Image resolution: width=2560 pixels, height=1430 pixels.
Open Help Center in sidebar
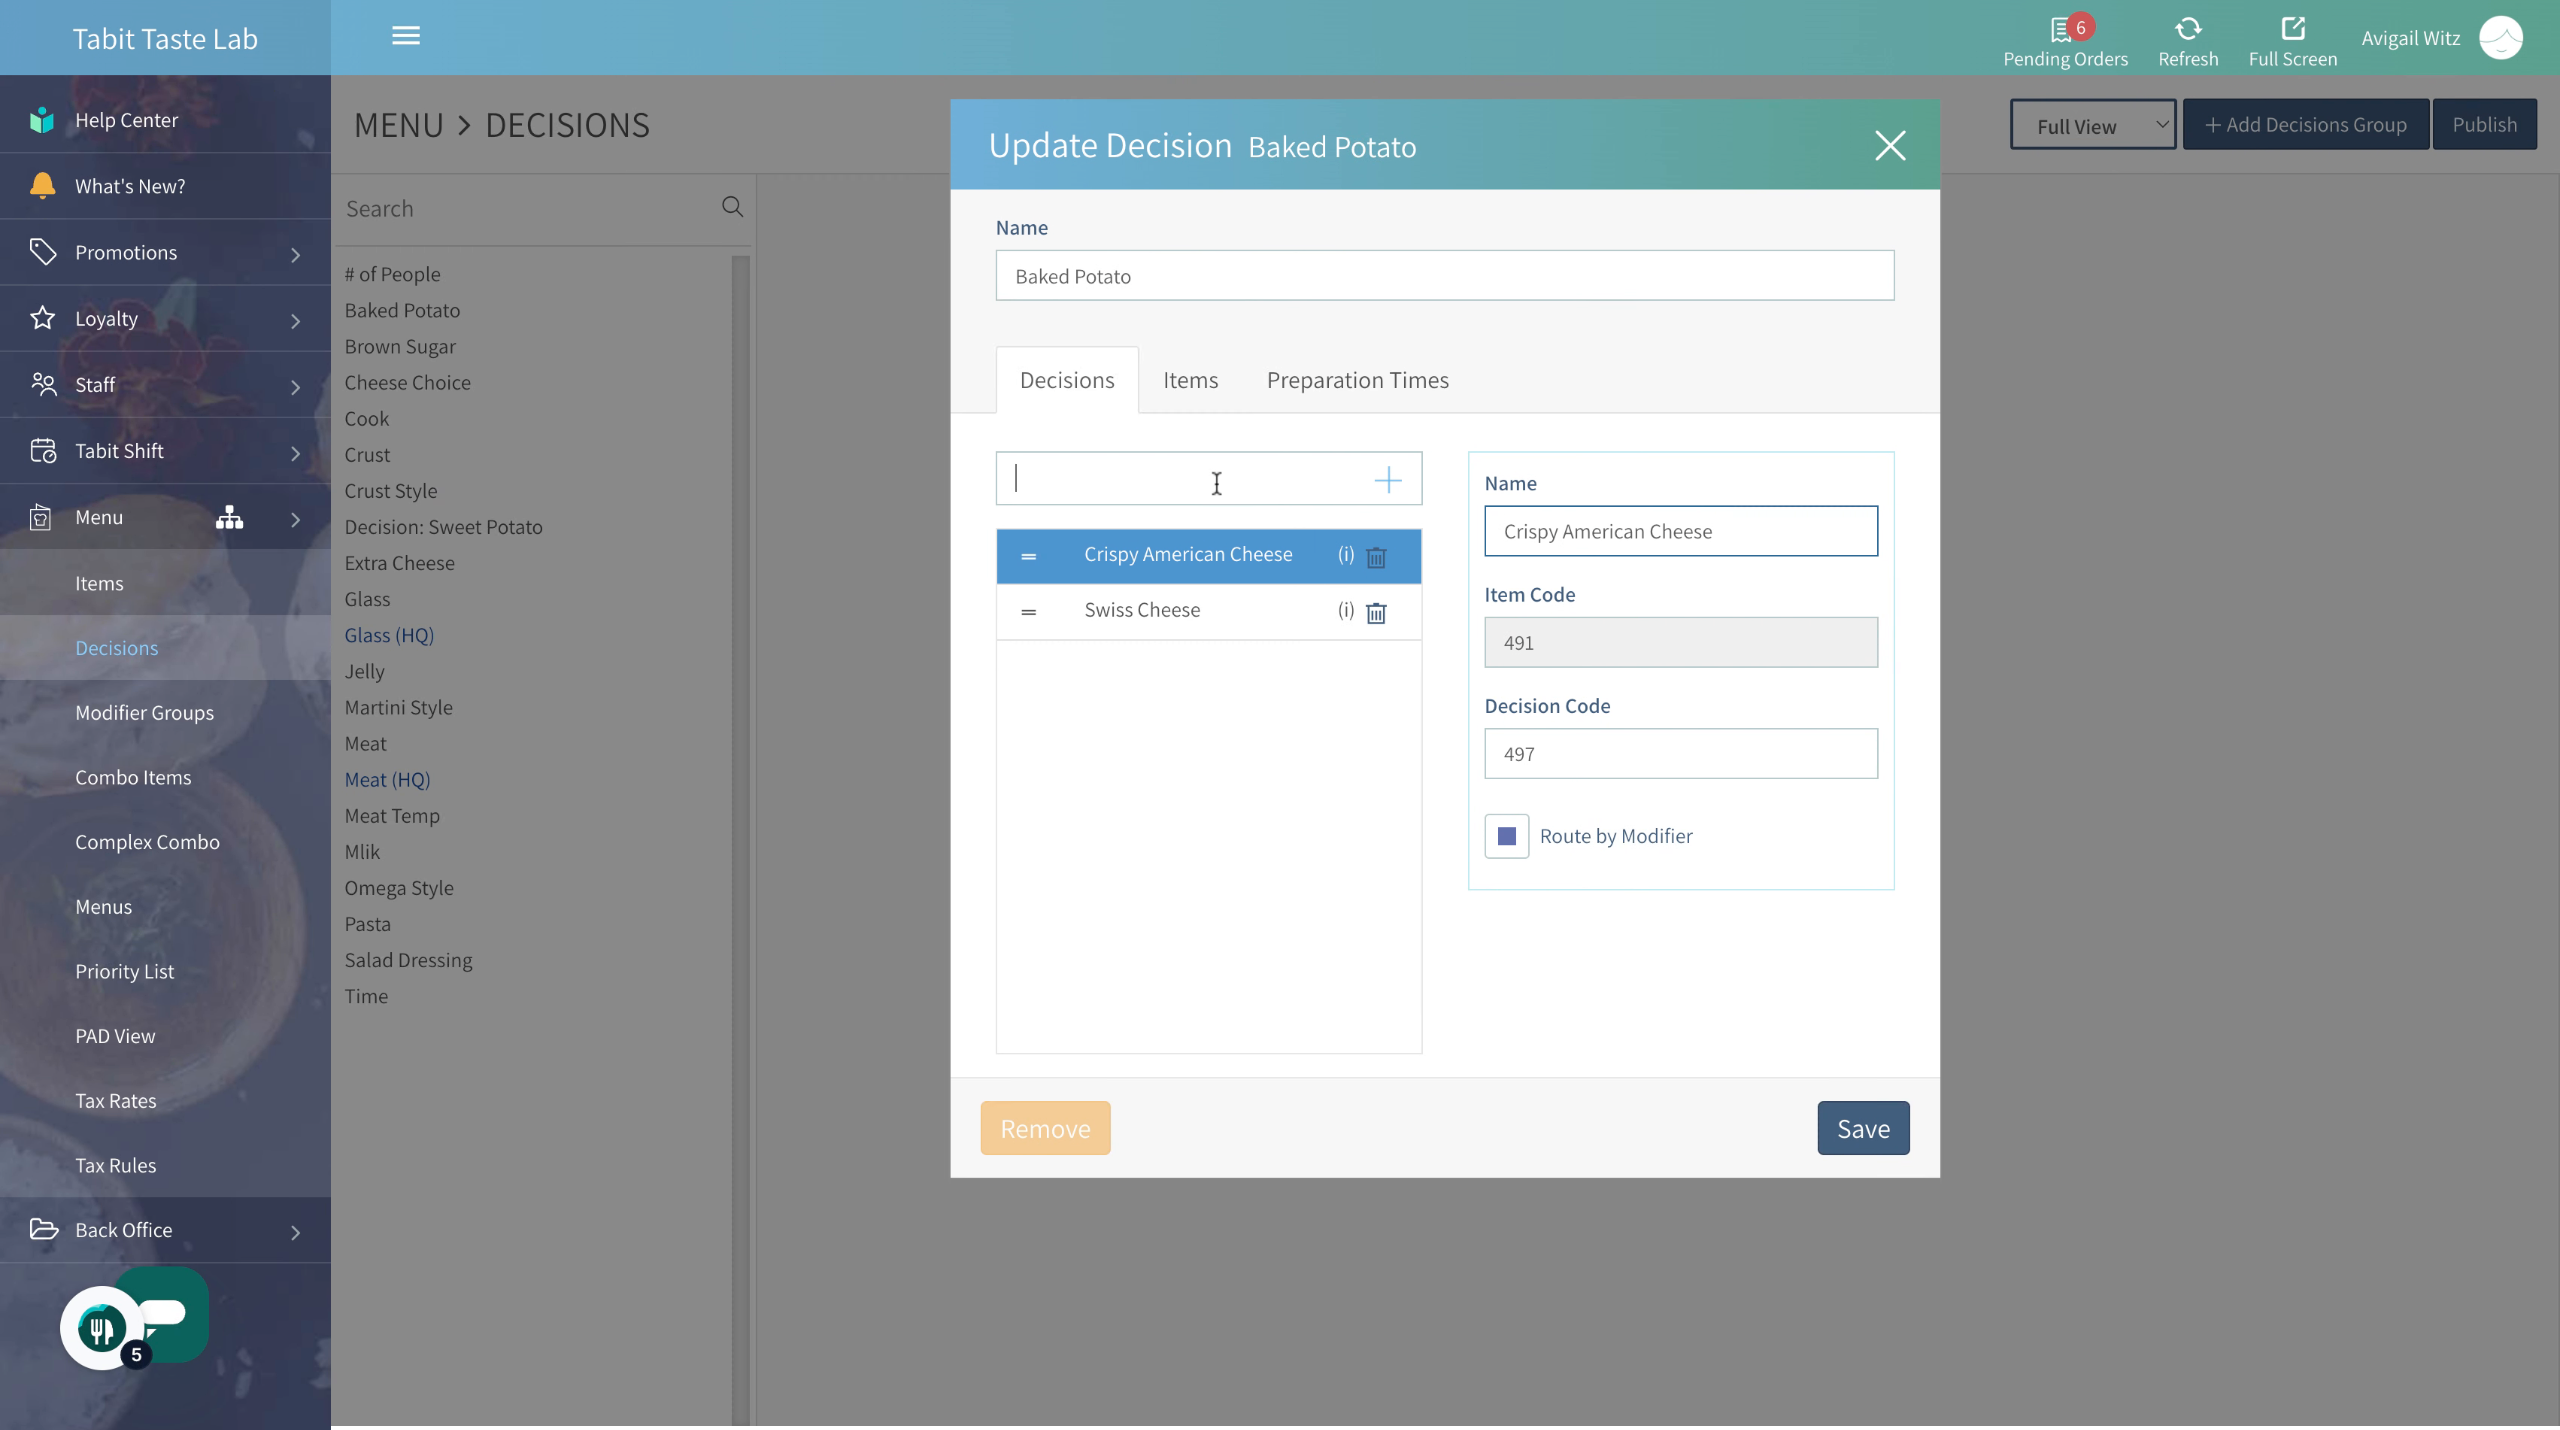165,120
